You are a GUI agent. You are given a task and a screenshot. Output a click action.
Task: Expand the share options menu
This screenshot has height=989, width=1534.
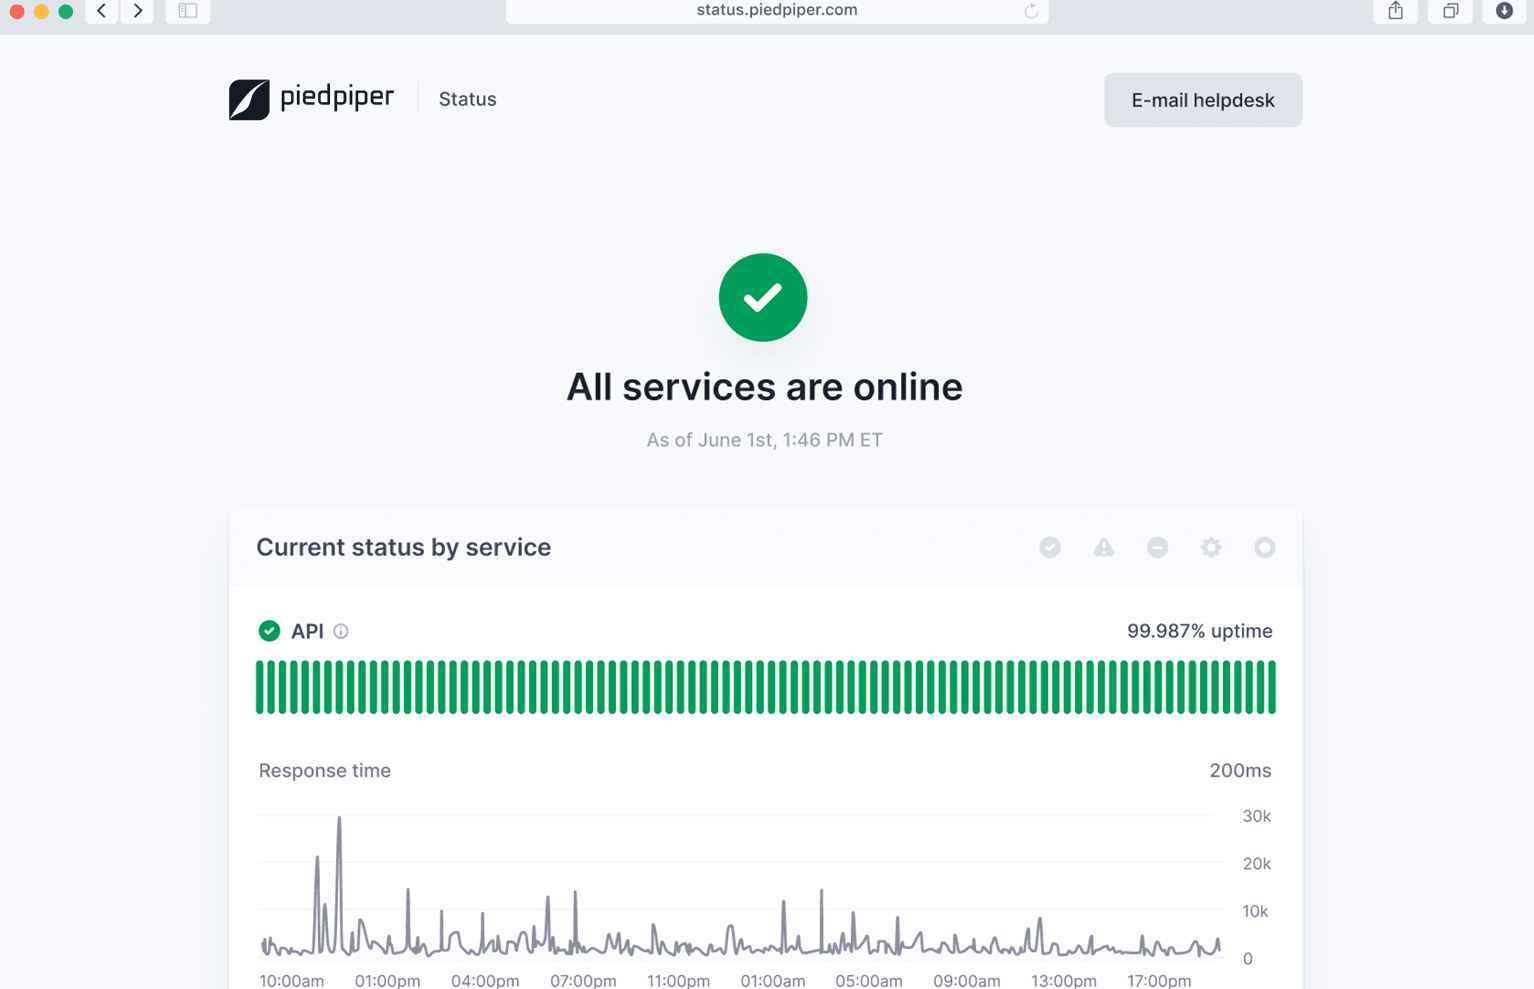tap(1395, 11)
